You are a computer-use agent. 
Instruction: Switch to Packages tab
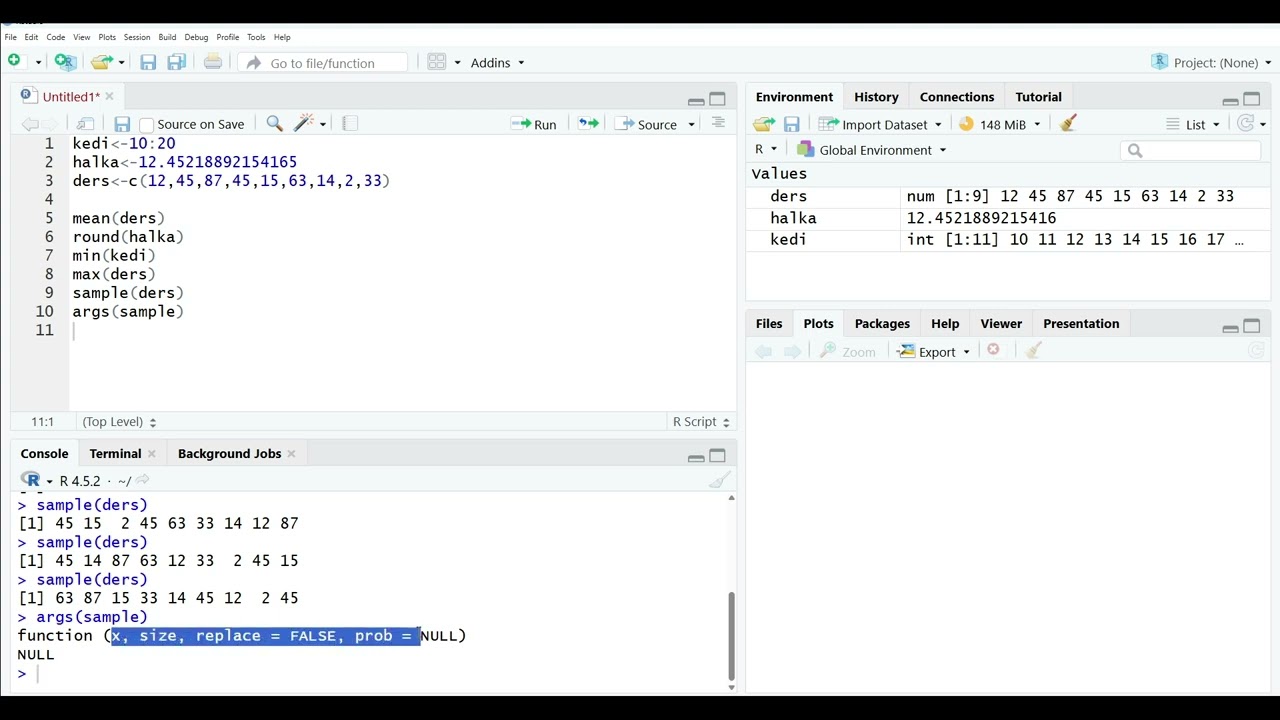click(x=882, y=324)
